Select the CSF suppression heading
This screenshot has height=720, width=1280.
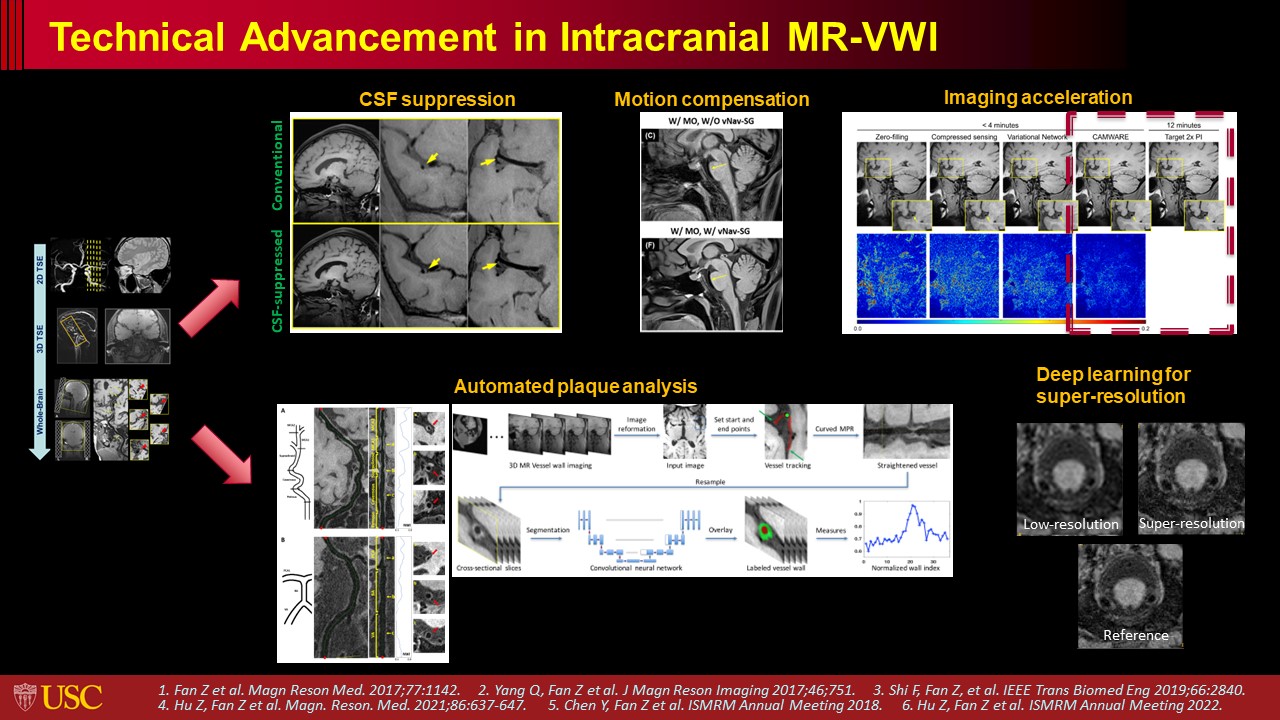[x=437, y=99]
